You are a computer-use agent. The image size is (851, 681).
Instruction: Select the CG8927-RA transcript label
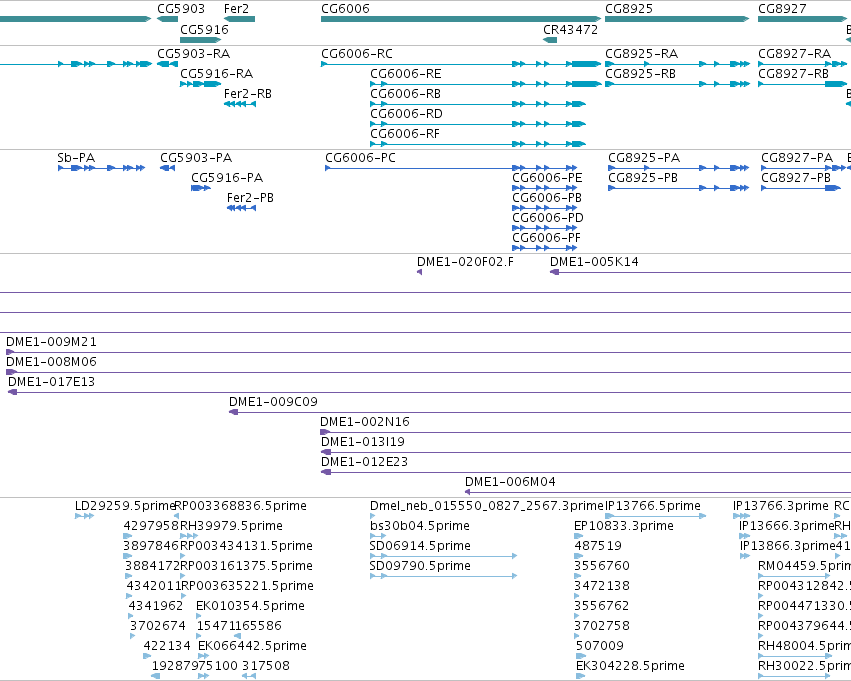[x=794, y=54]
